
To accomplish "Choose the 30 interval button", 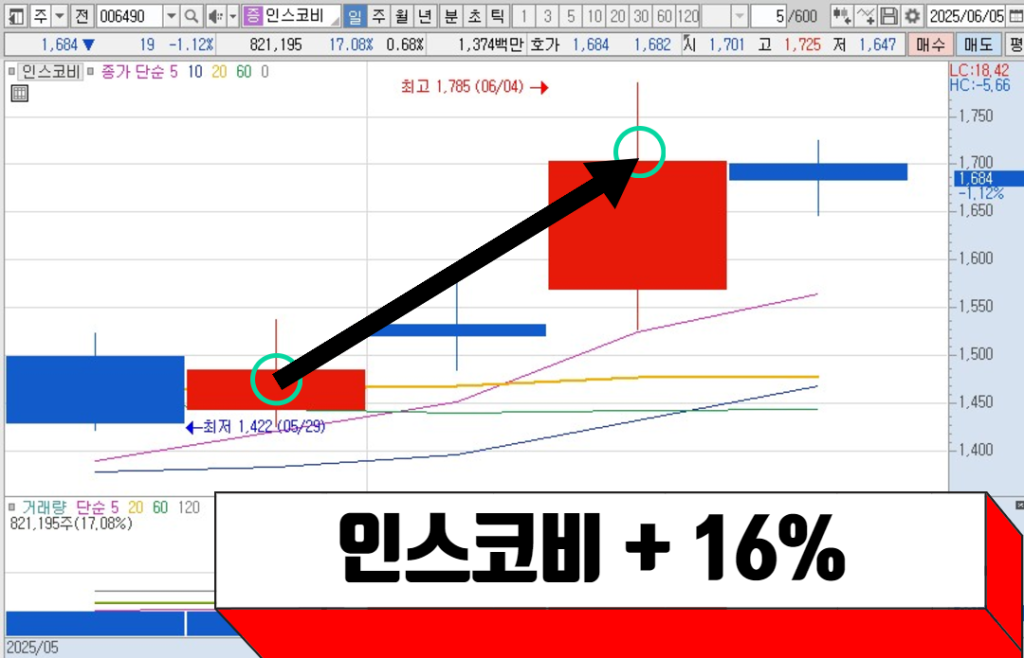I will 641,15.
